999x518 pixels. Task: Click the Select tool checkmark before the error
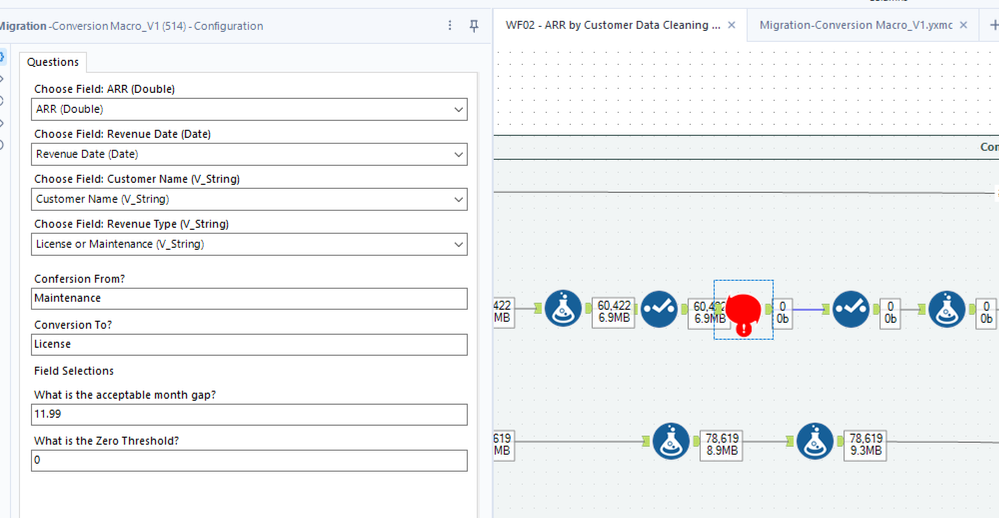coord(659,309)
